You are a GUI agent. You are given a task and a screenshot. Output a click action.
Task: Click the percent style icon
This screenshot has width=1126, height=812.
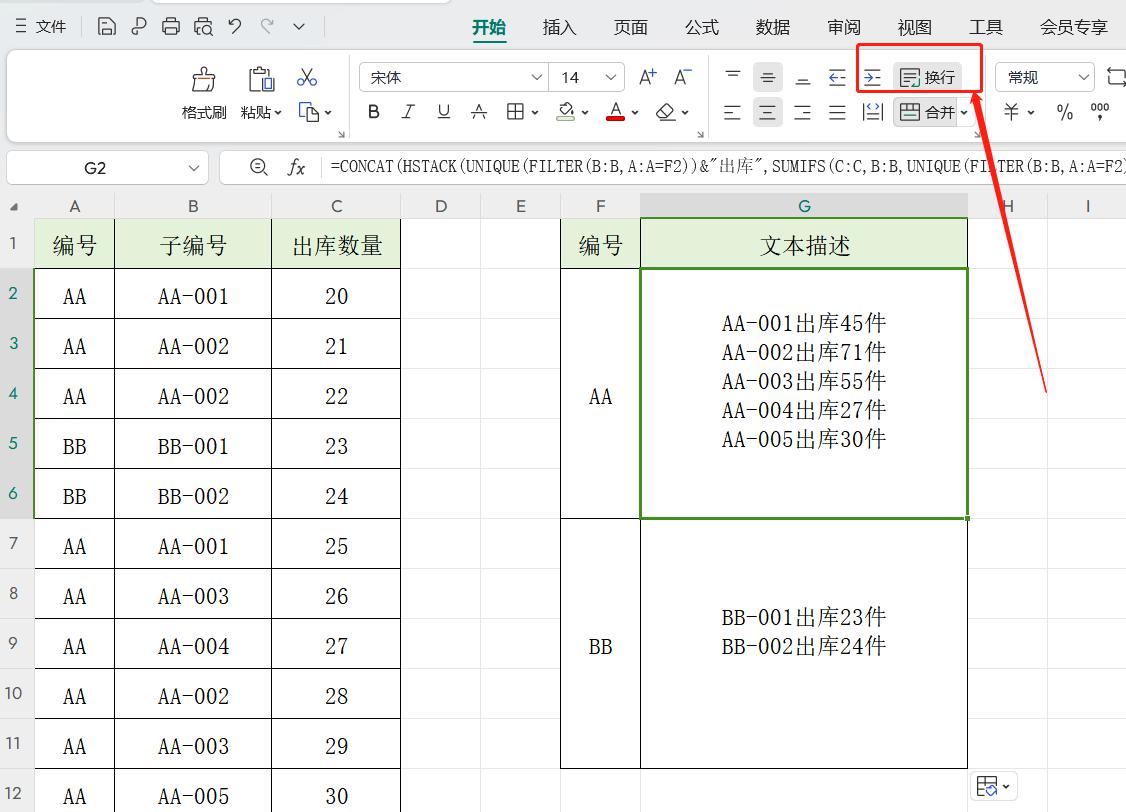tap(1064, 111)
